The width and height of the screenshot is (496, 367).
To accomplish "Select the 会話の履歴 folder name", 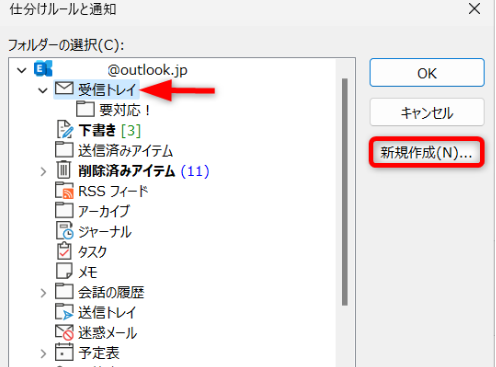I will tap(111, 293).
